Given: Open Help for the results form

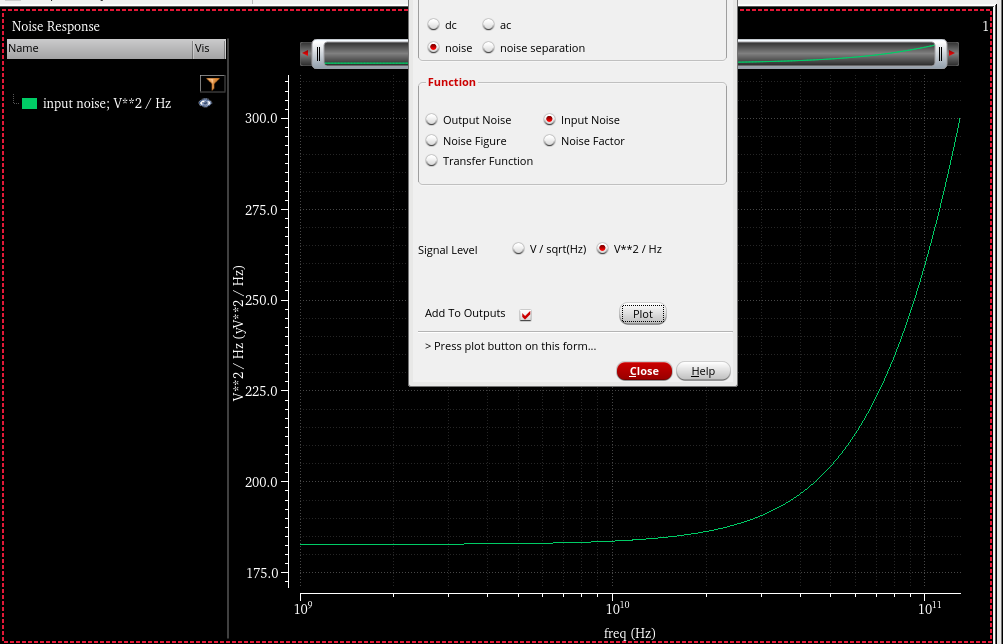Looking at the screenshot, I should 703,371.
